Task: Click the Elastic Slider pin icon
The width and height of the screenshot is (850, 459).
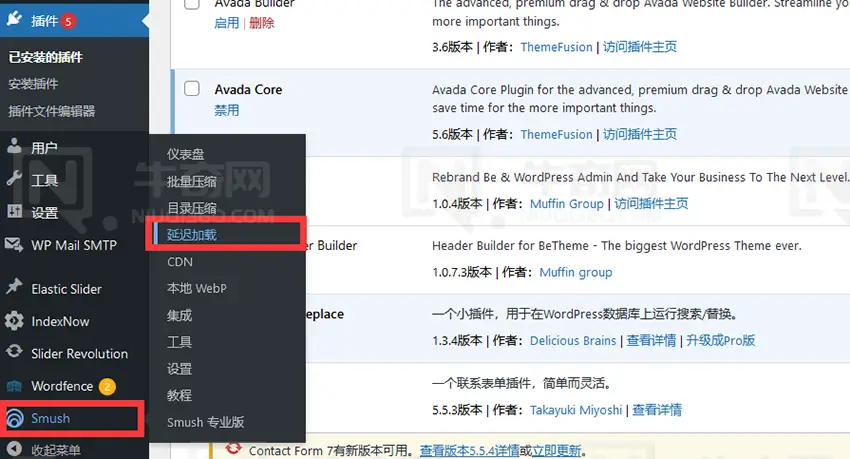Action: pos(15,288)
